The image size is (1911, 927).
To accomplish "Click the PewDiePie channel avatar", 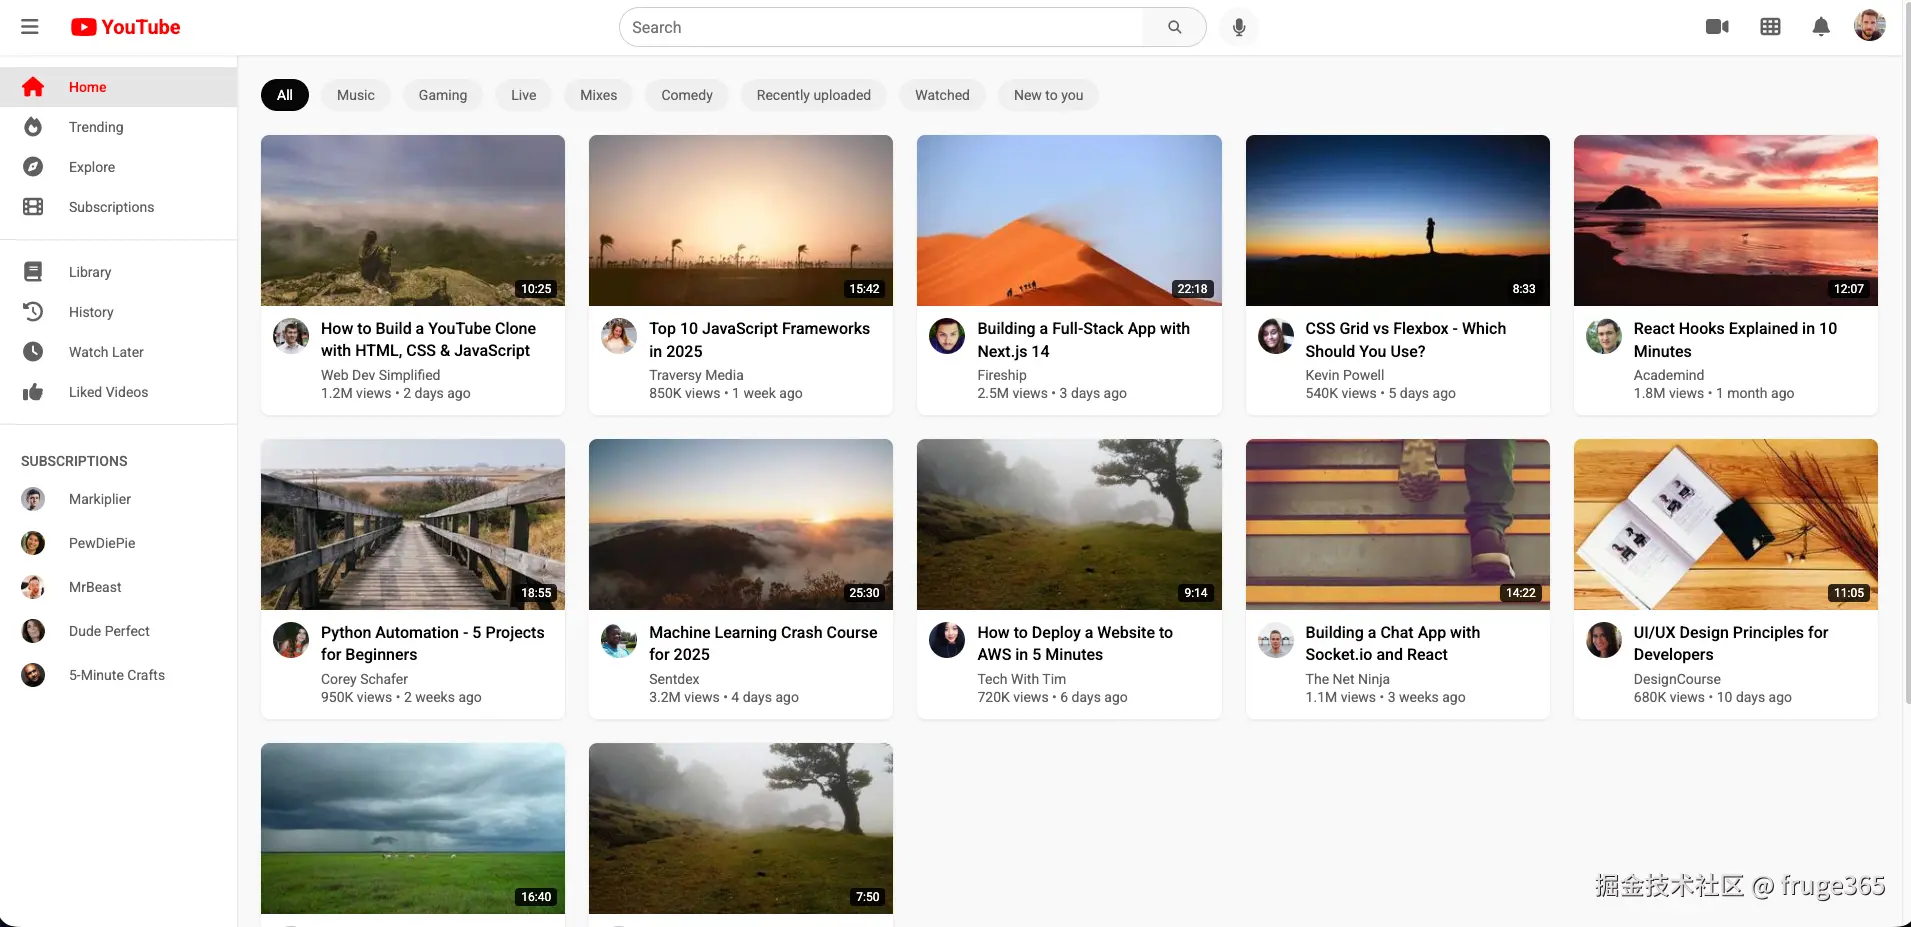I will point(33,543).
